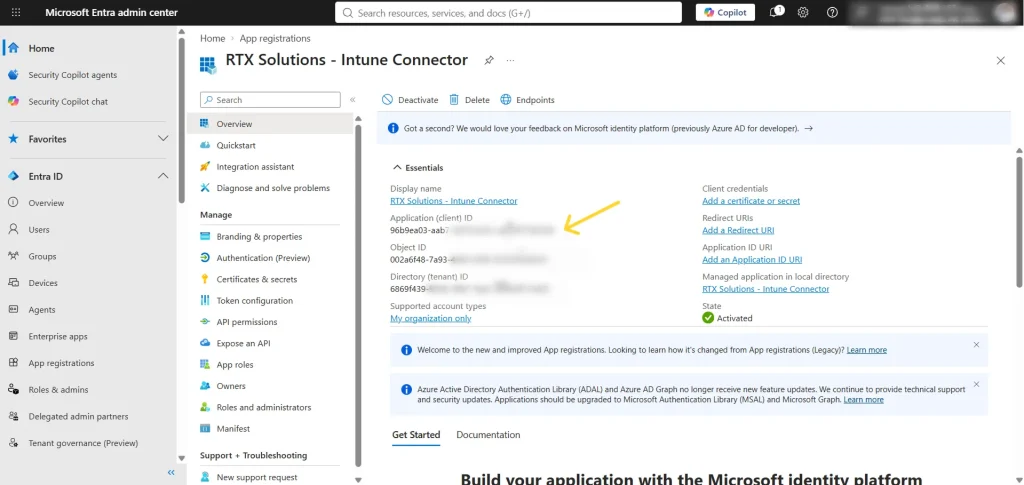The height and width of the screenshot is (485, 1024).
Task: Close the app registration blade
Action: pyautogui.click(x=1000, y=61)
